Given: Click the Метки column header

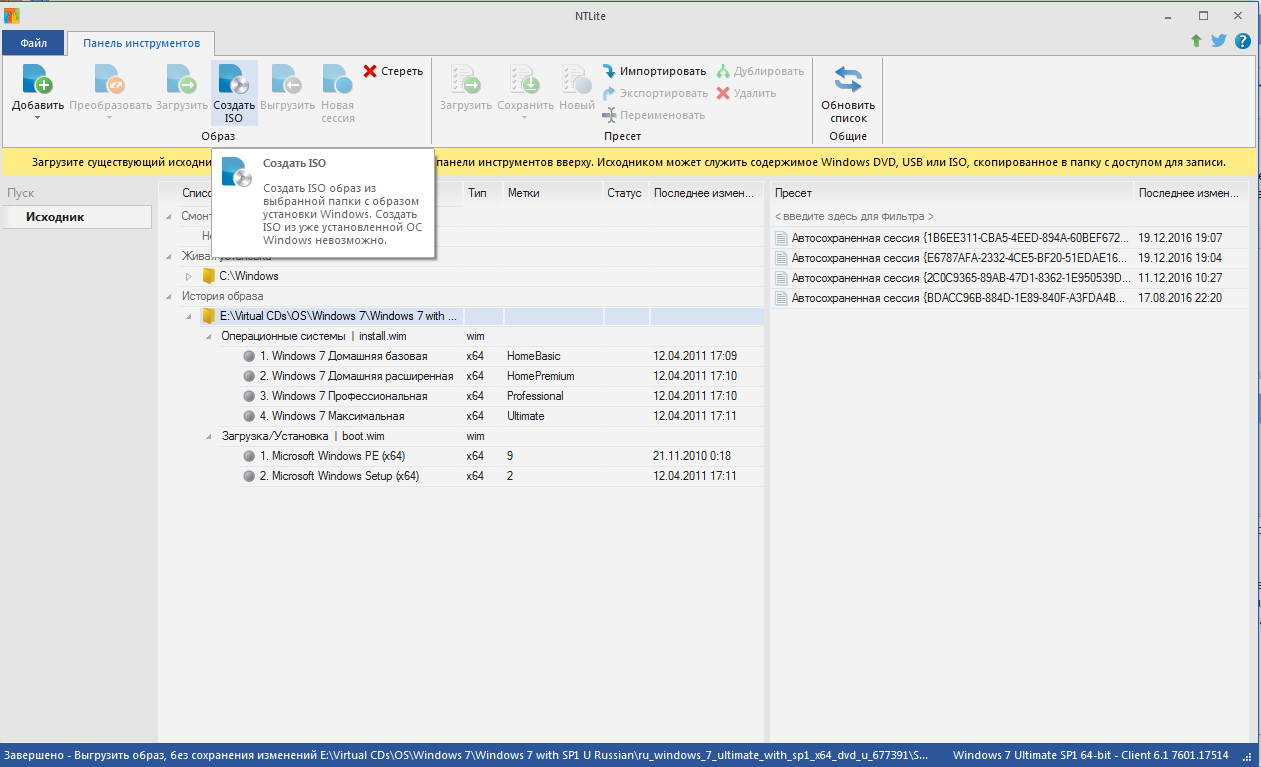Looking at the screenshot, I should tap(523, 193).
